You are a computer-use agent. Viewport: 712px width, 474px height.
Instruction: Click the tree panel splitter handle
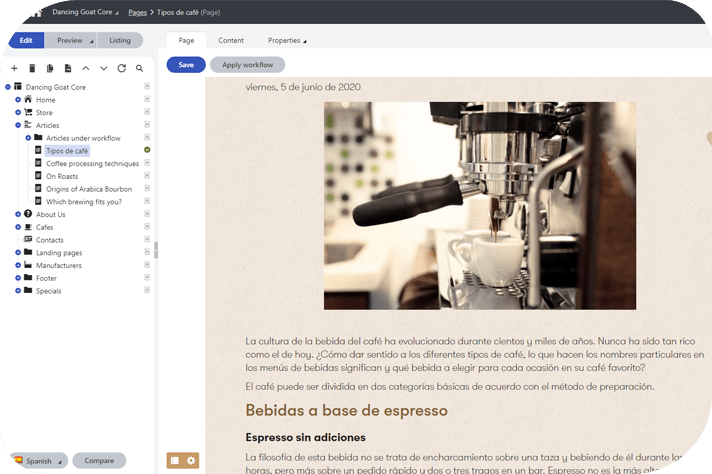point(156,250)
